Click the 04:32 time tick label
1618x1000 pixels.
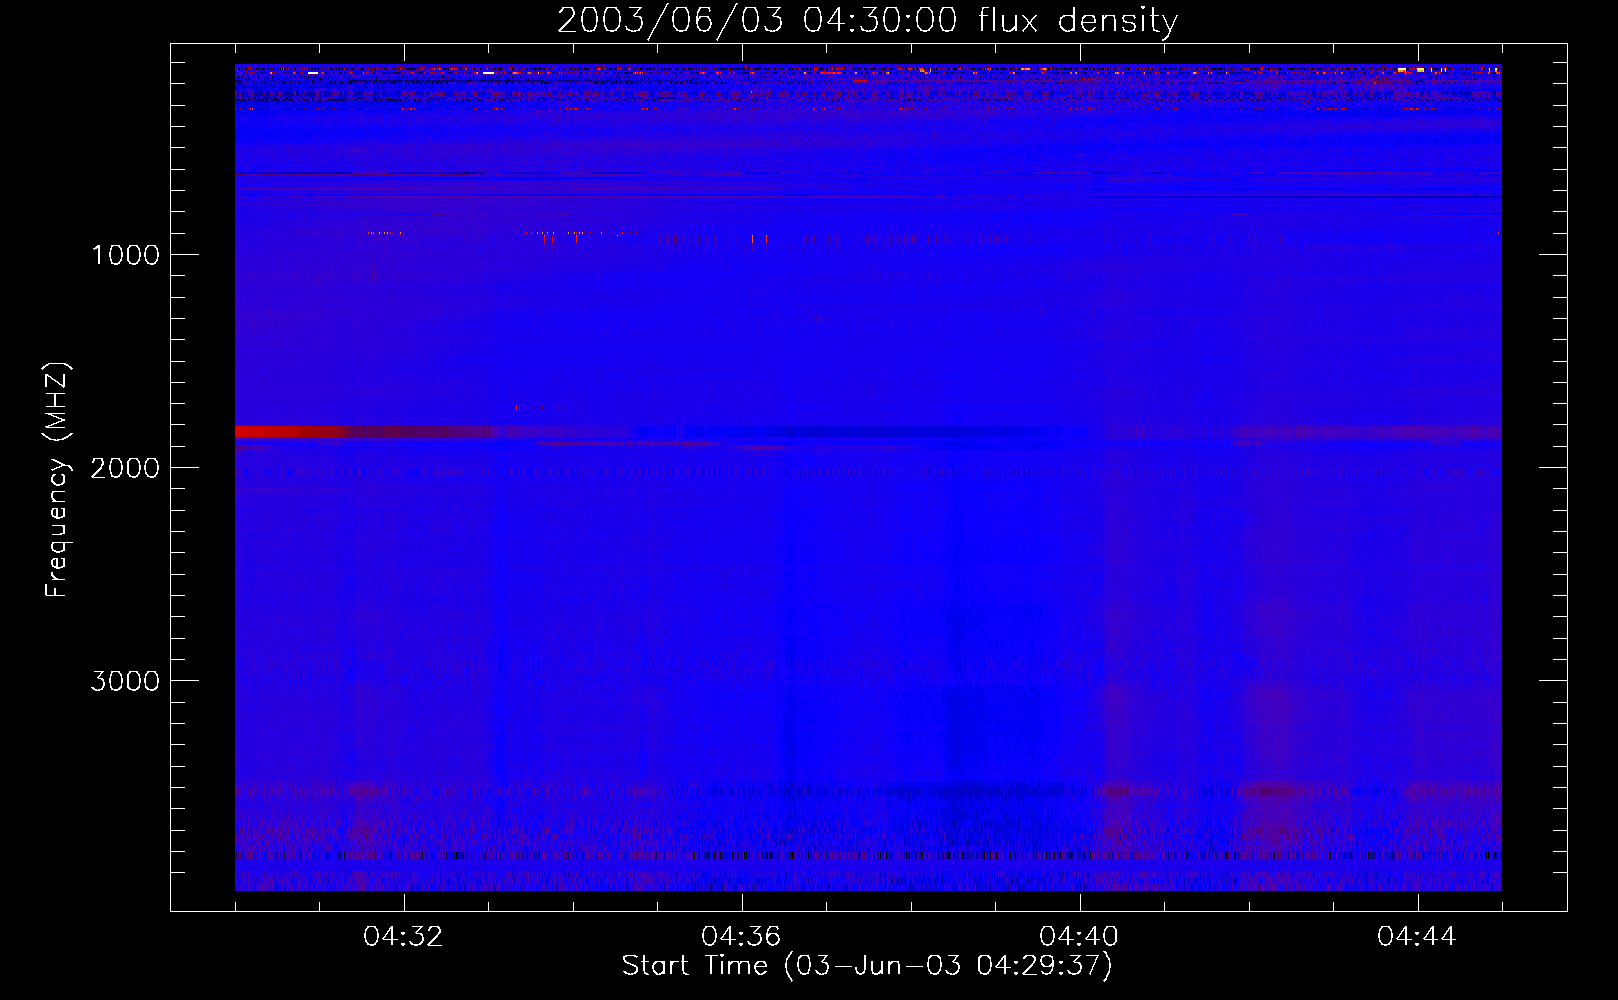[x=404, y=937]
